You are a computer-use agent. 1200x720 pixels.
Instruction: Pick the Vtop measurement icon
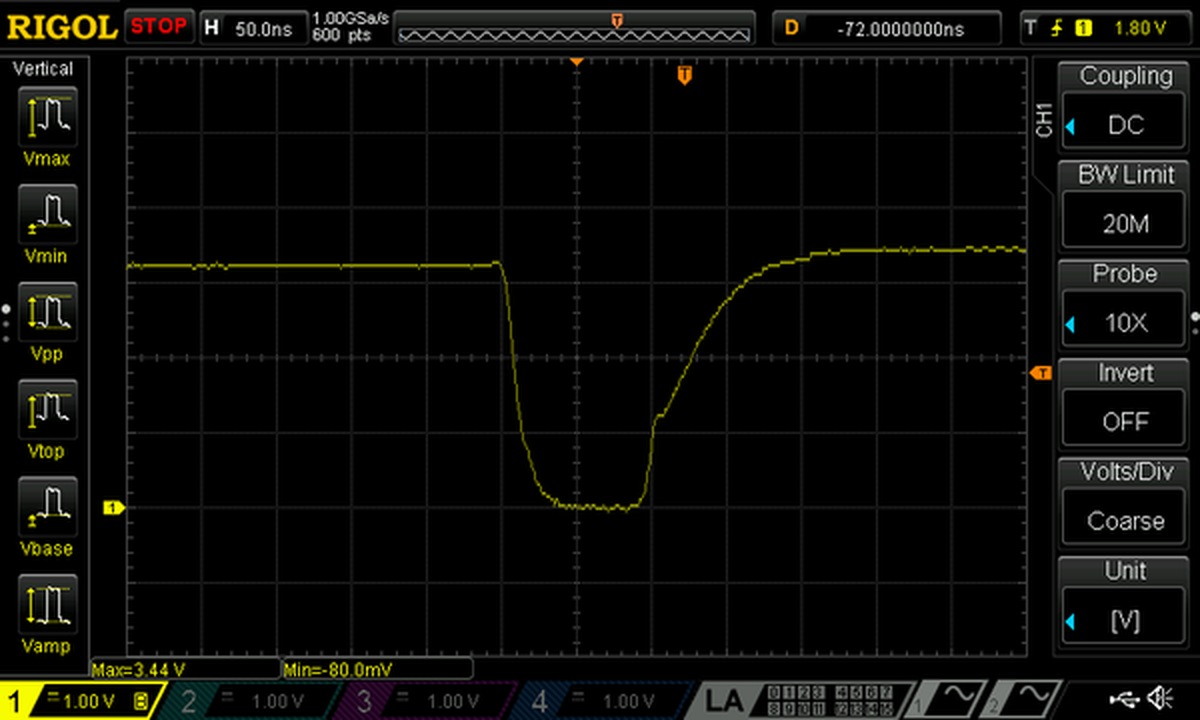pos(47,409)
